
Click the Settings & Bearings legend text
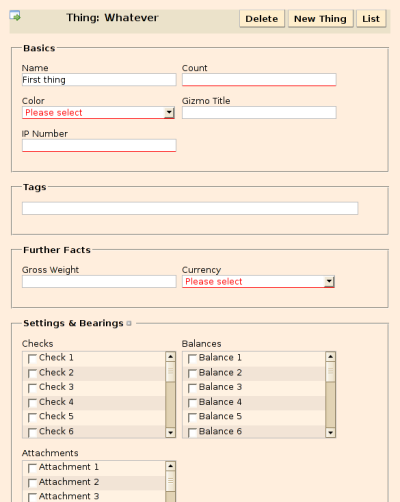[x=73, y=323]
